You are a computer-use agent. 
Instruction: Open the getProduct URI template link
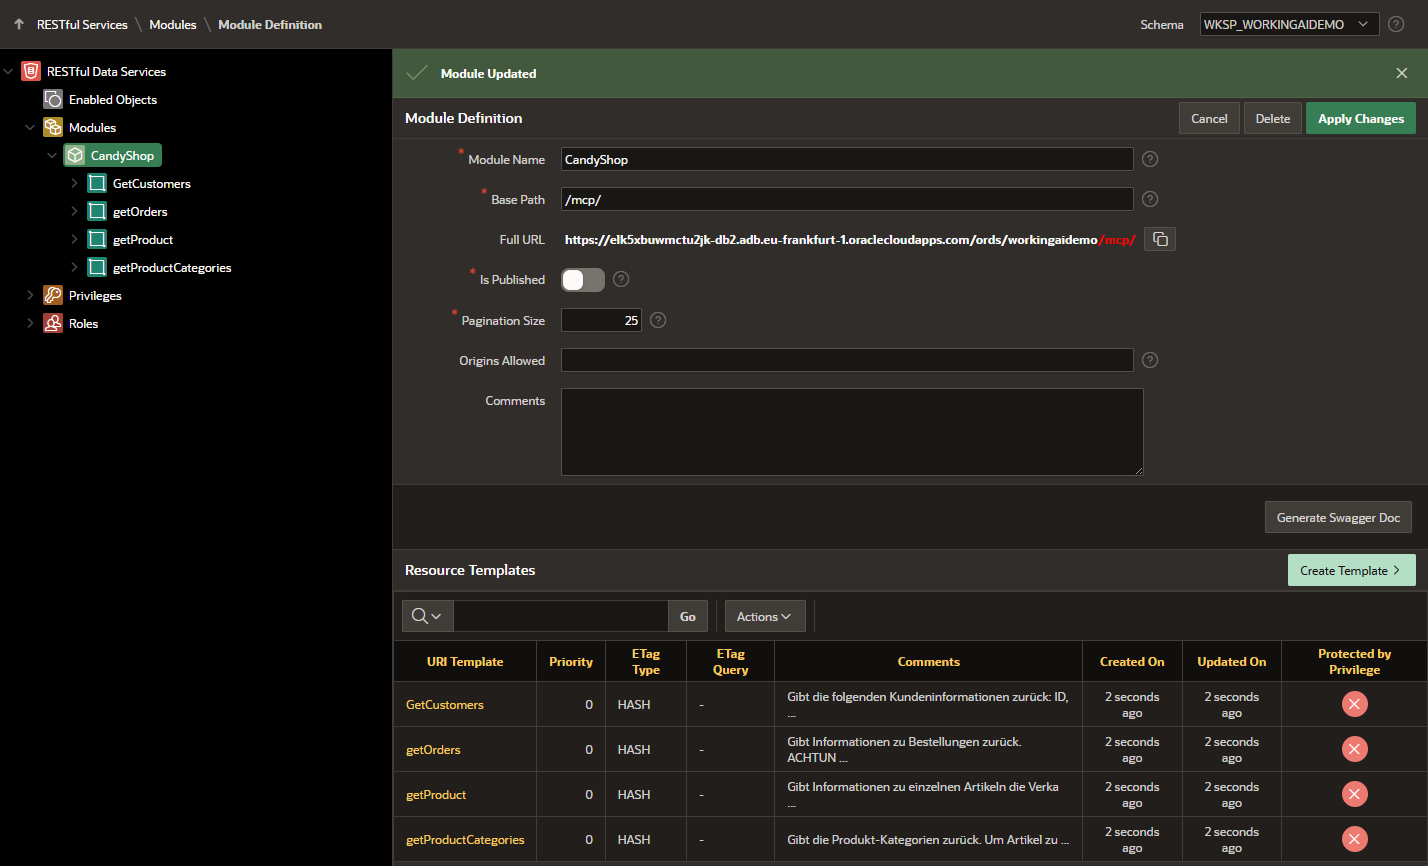tap(436, 795)
